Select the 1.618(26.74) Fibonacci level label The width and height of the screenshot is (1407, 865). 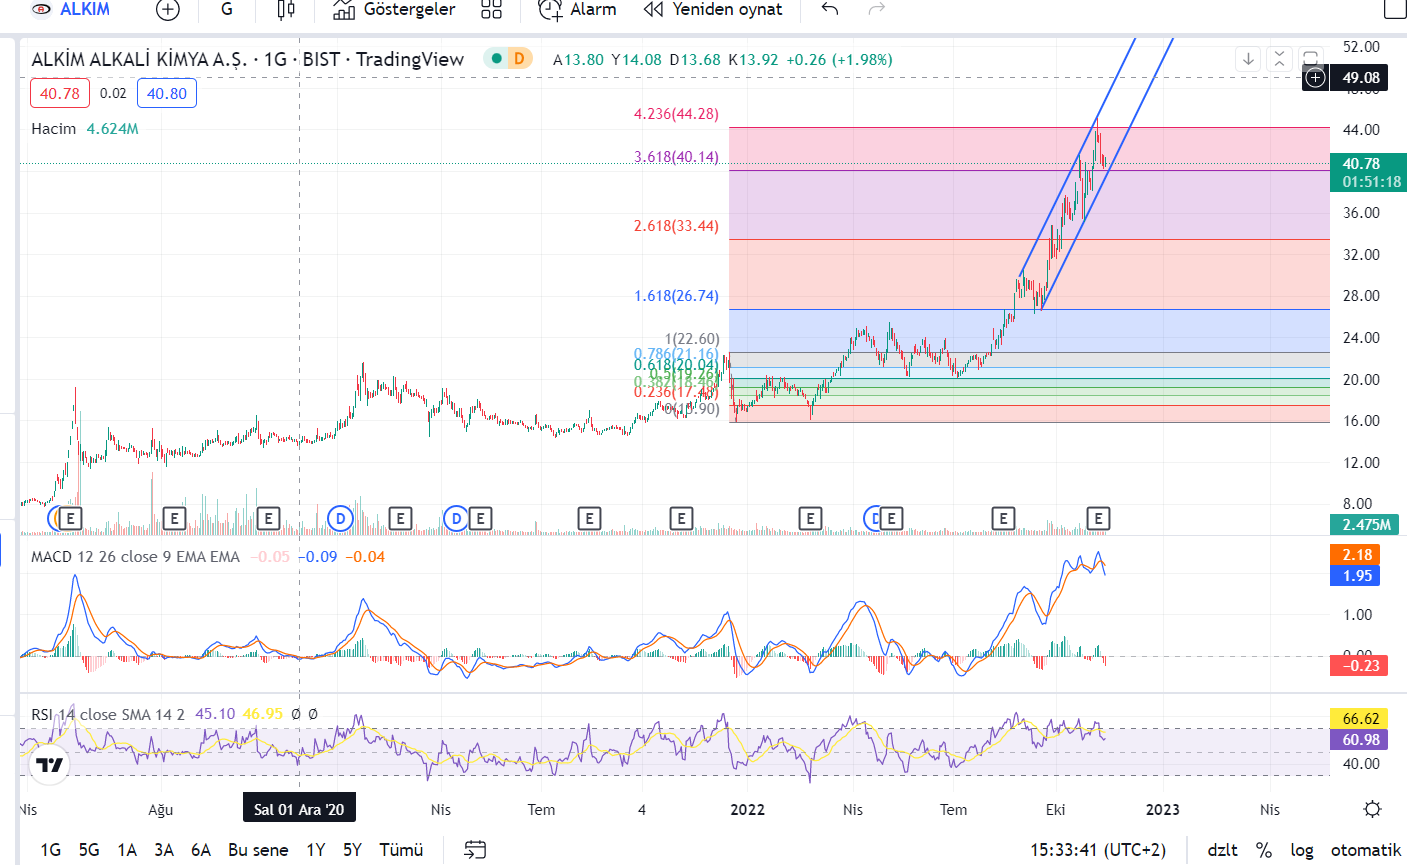(676, 296)
